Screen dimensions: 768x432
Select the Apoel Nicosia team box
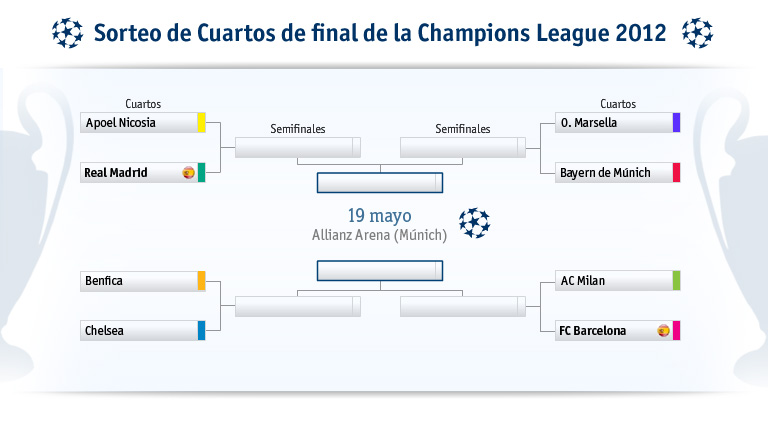pos(138,123)
